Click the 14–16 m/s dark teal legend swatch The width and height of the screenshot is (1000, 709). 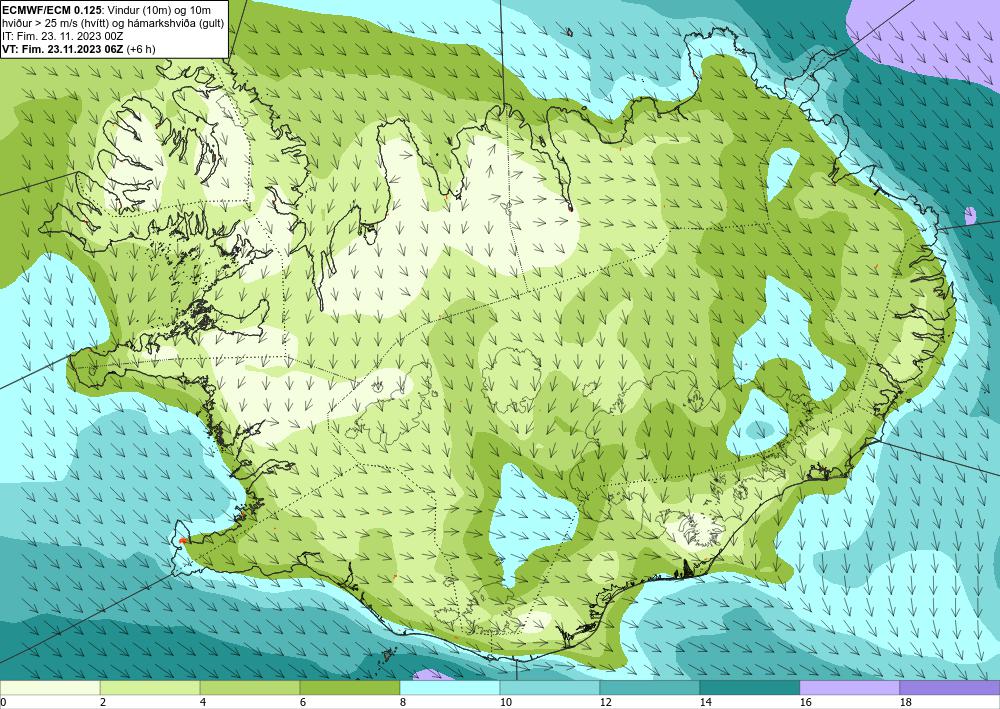point(749,687)
